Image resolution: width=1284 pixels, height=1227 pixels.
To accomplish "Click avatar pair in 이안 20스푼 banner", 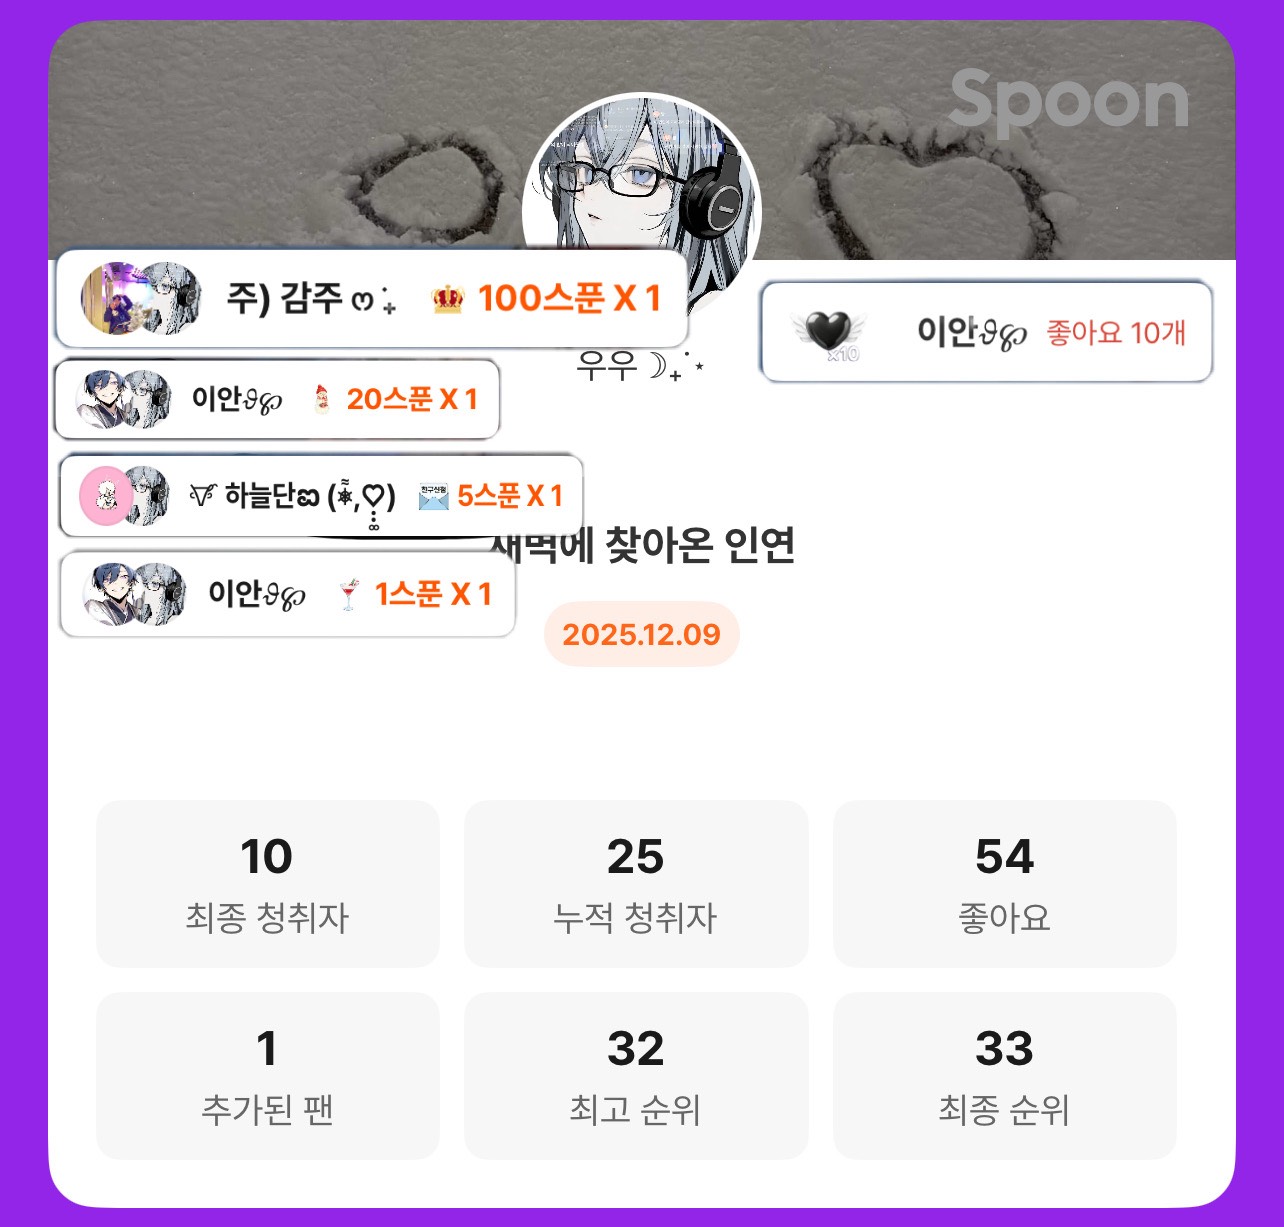I will 123,400.
